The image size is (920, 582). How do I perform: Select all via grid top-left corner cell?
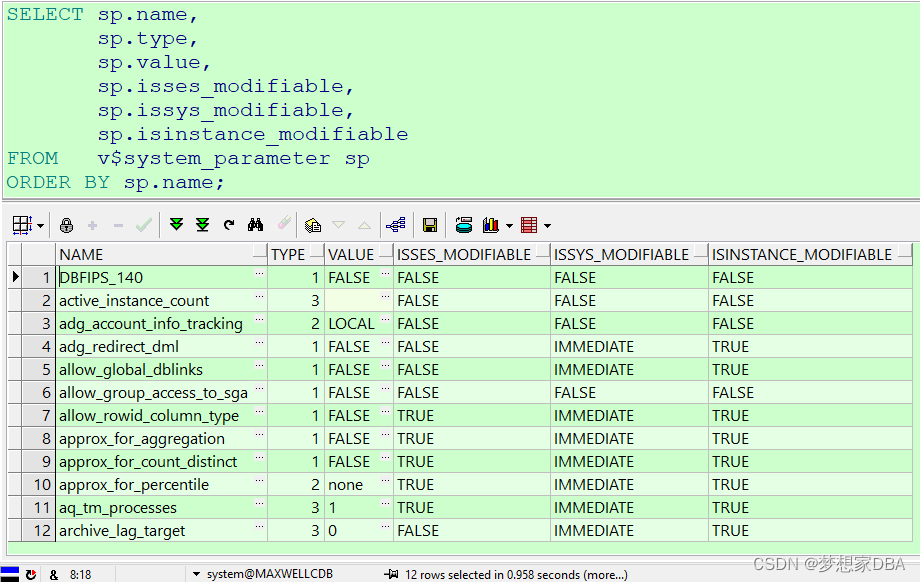tap(15, 255)
